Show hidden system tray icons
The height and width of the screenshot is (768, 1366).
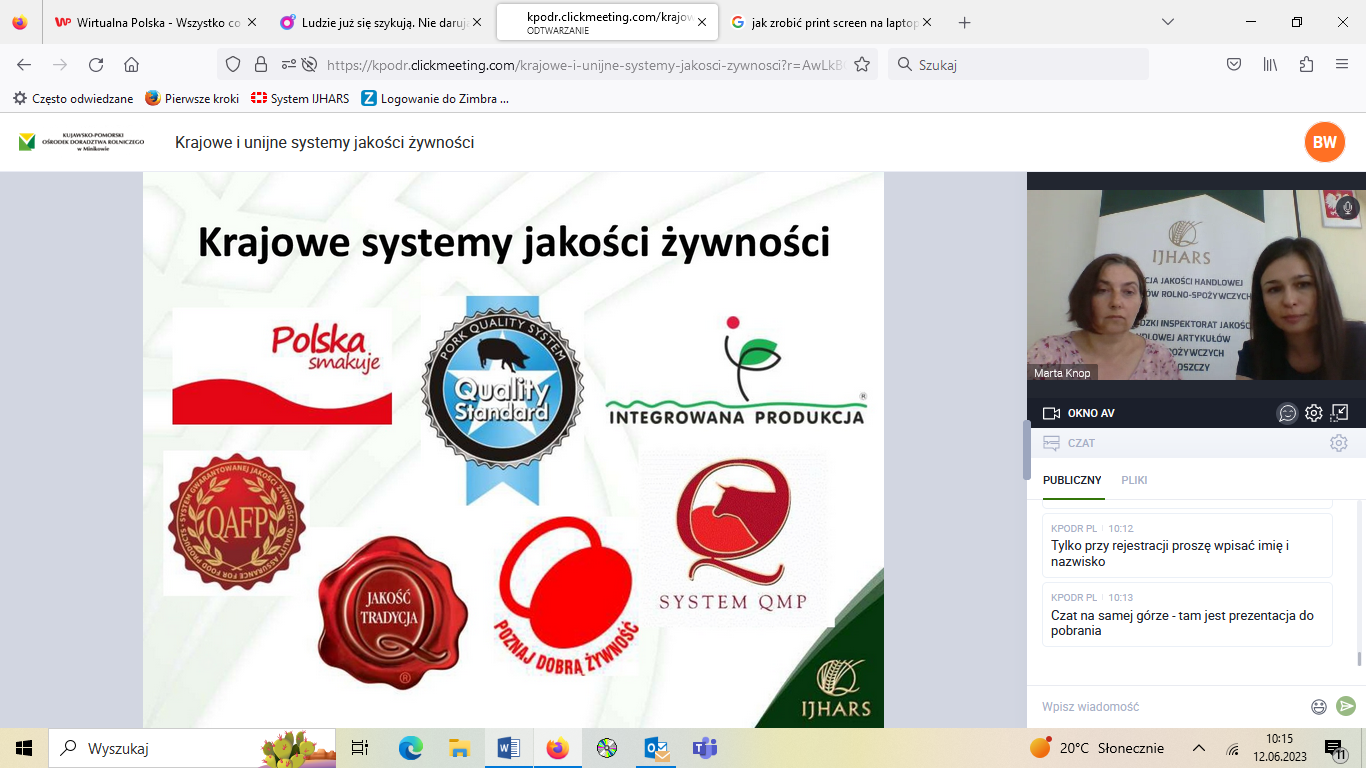click(1199, 748)
